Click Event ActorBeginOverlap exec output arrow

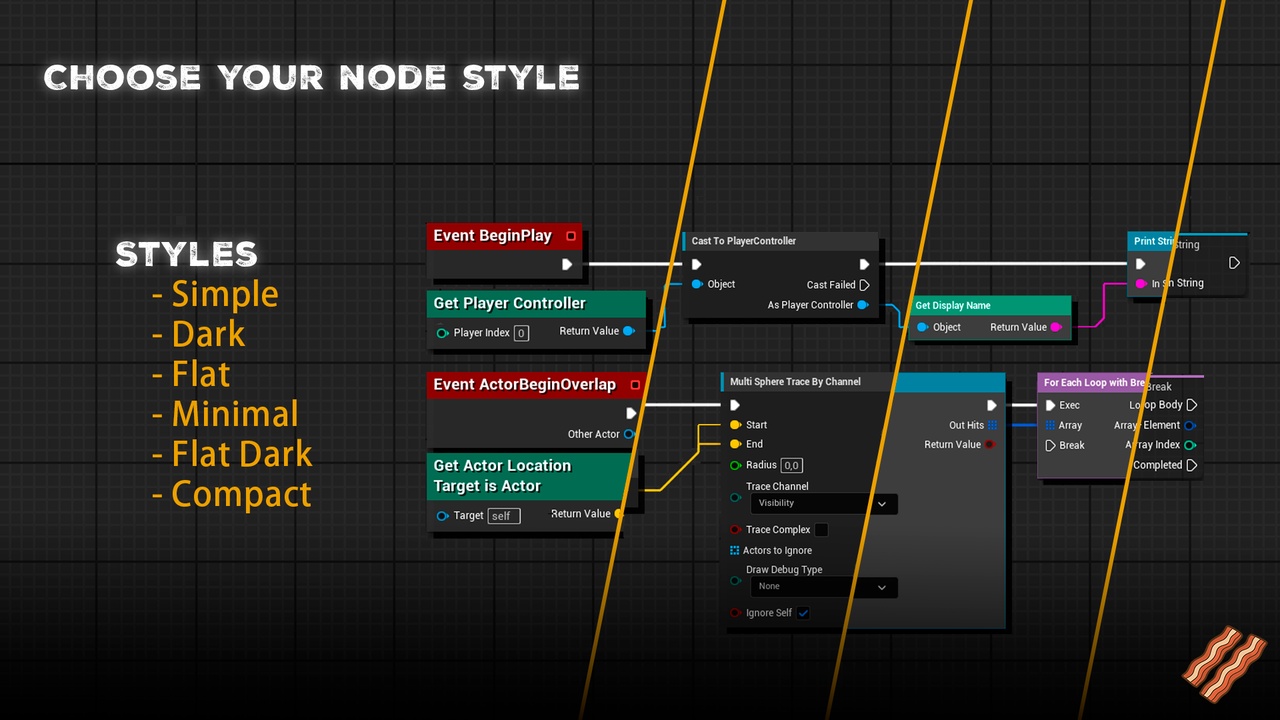coord(631,413)
